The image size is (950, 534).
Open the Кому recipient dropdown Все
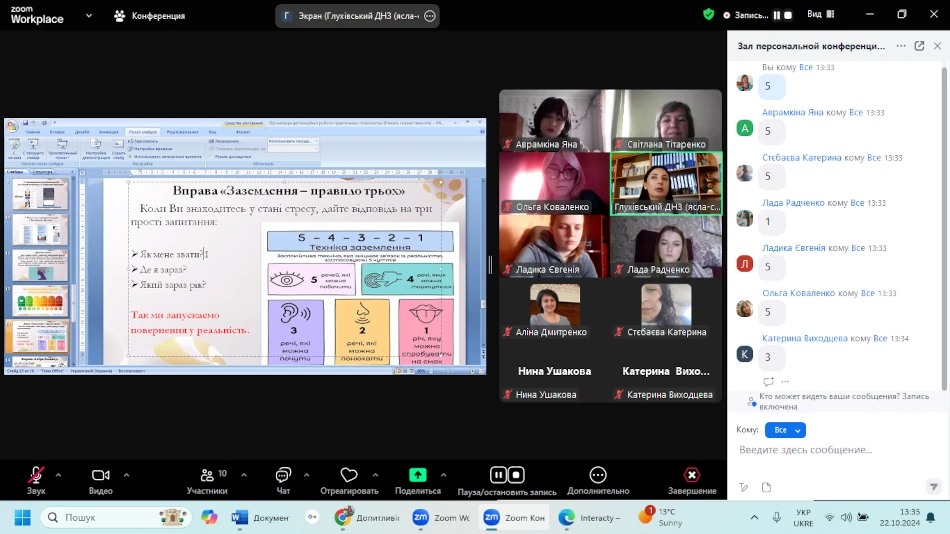785,430
